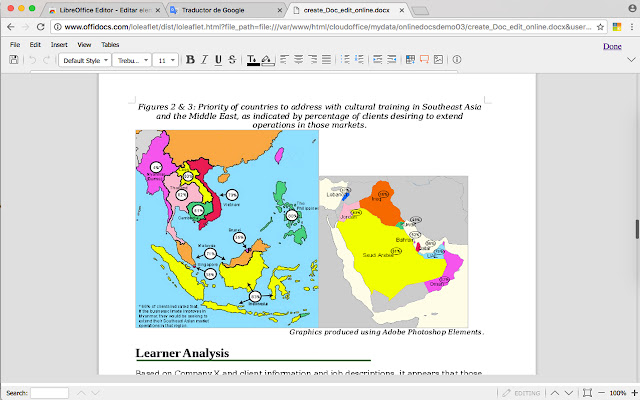Toggle Italic formatting
The image size is (640, 400).
pyautogui.click(x=204, y=61)
